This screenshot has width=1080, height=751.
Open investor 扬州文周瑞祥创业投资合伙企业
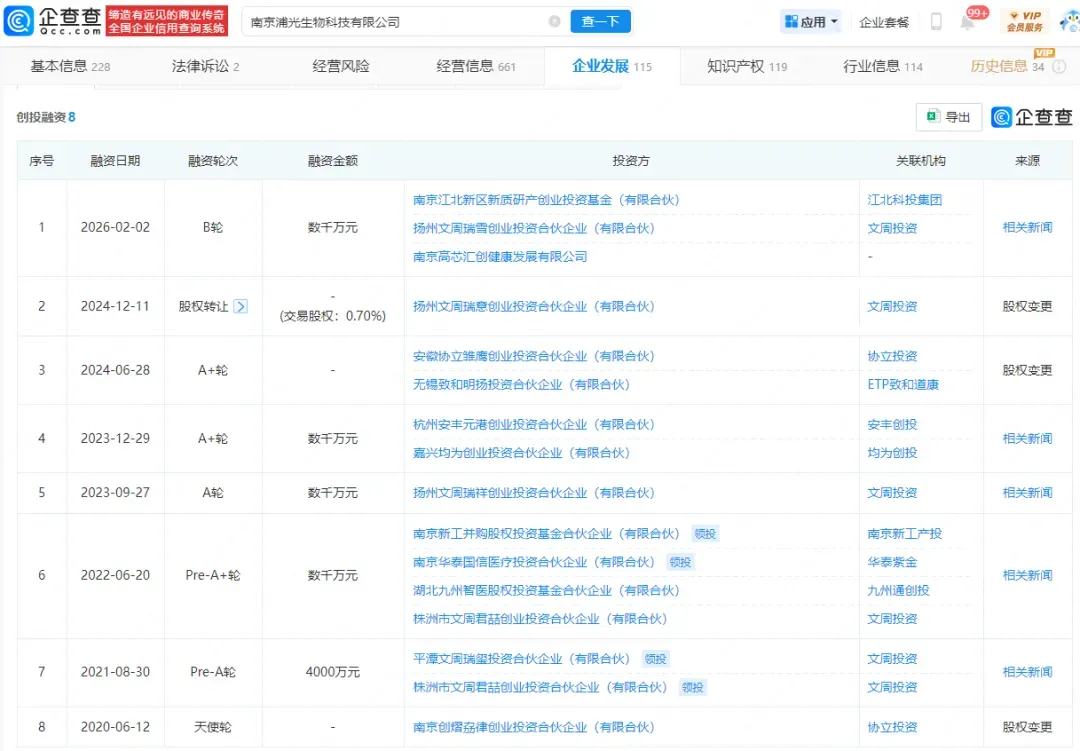click(x=534, y=493)
